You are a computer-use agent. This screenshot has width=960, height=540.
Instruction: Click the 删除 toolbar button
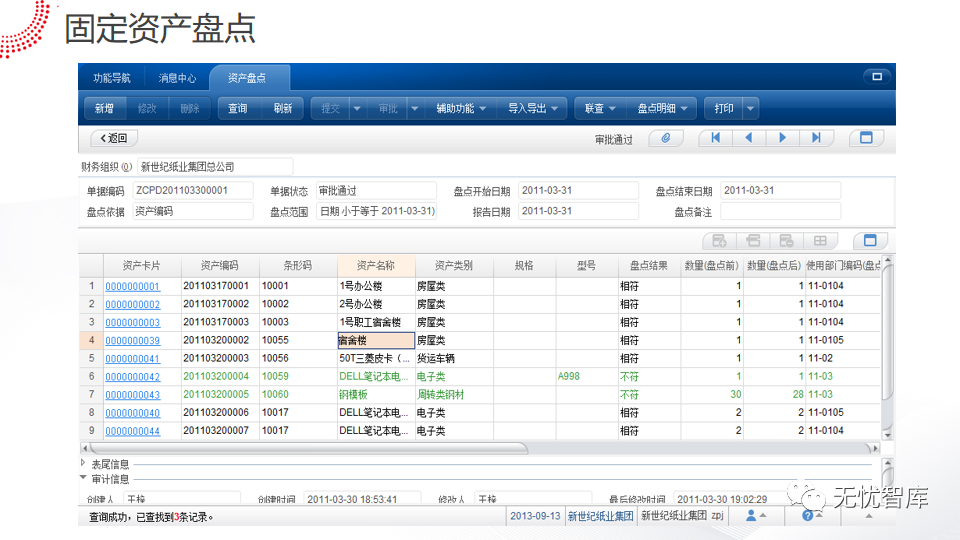tap(190, 108)
